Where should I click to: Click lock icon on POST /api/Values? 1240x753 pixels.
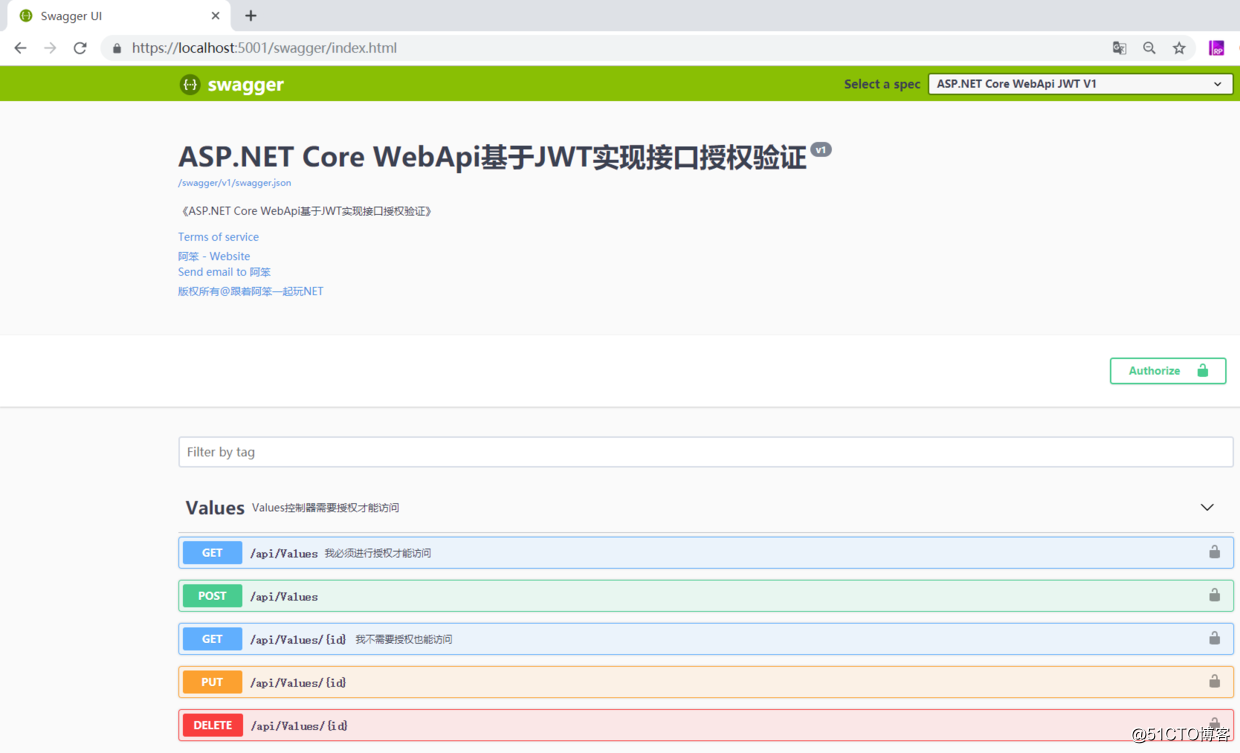pos(1214,595)
